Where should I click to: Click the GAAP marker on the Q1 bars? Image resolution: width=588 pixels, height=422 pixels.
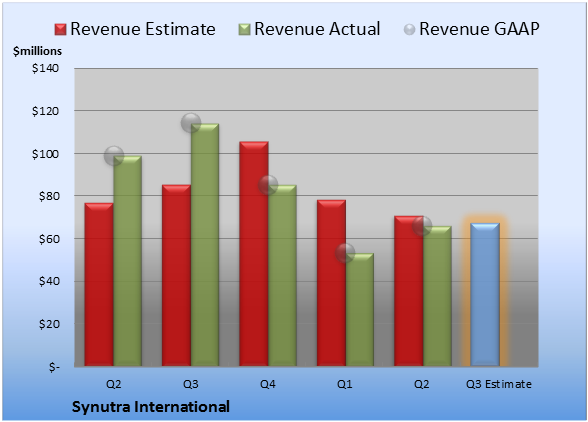345,253
